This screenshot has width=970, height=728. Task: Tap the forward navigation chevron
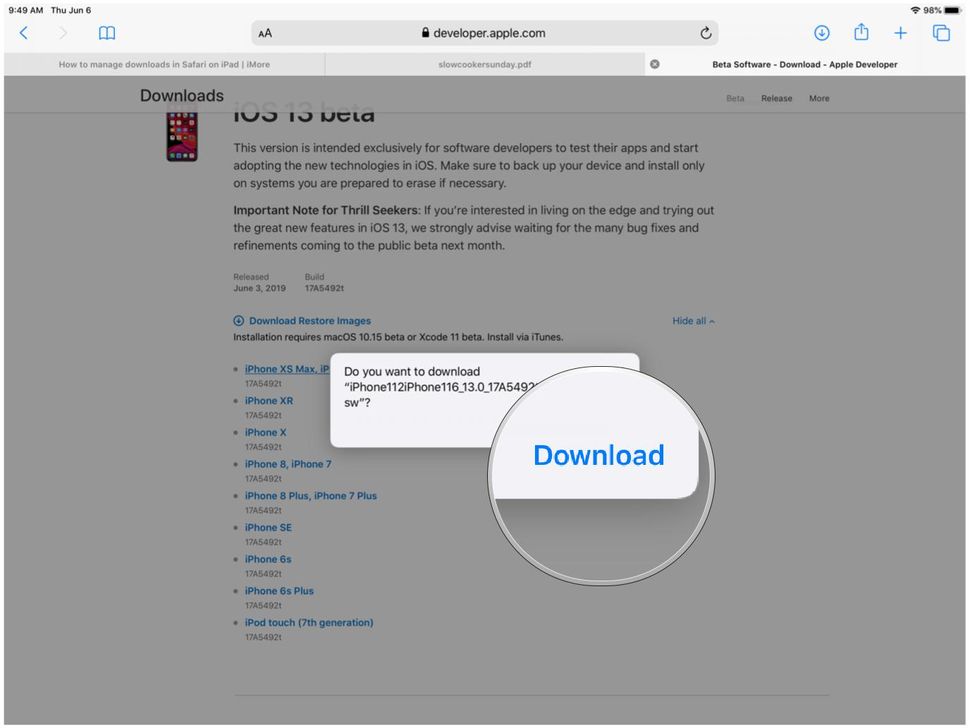point(62,32)
